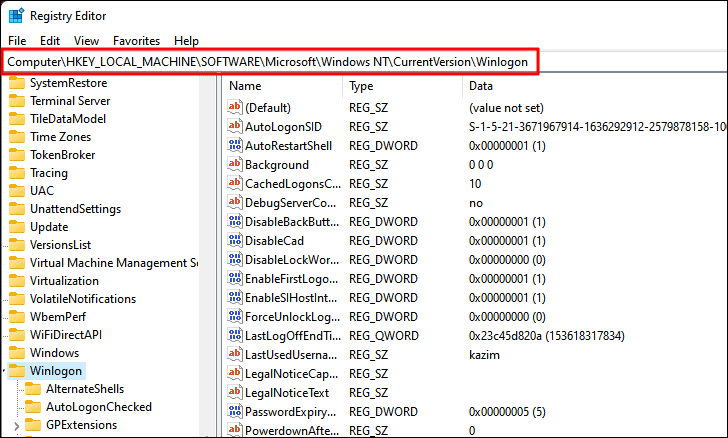Click the (Default) value icon
This screenshot has height=438, width=728.
click(x=235, y=107)
